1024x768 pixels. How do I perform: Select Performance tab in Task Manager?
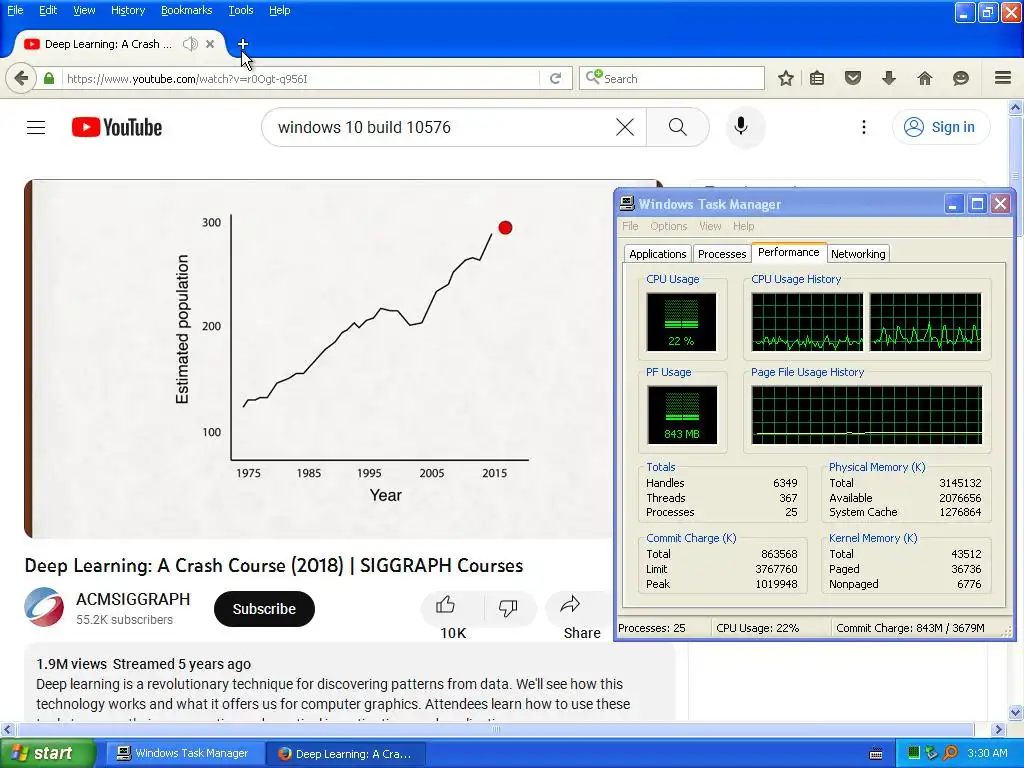(788, 252)
